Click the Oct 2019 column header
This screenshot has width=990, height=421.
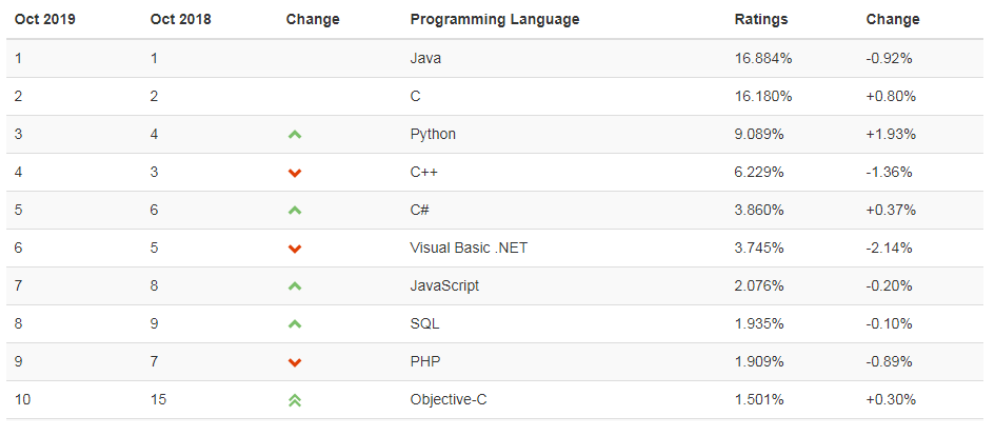[45, 20]
